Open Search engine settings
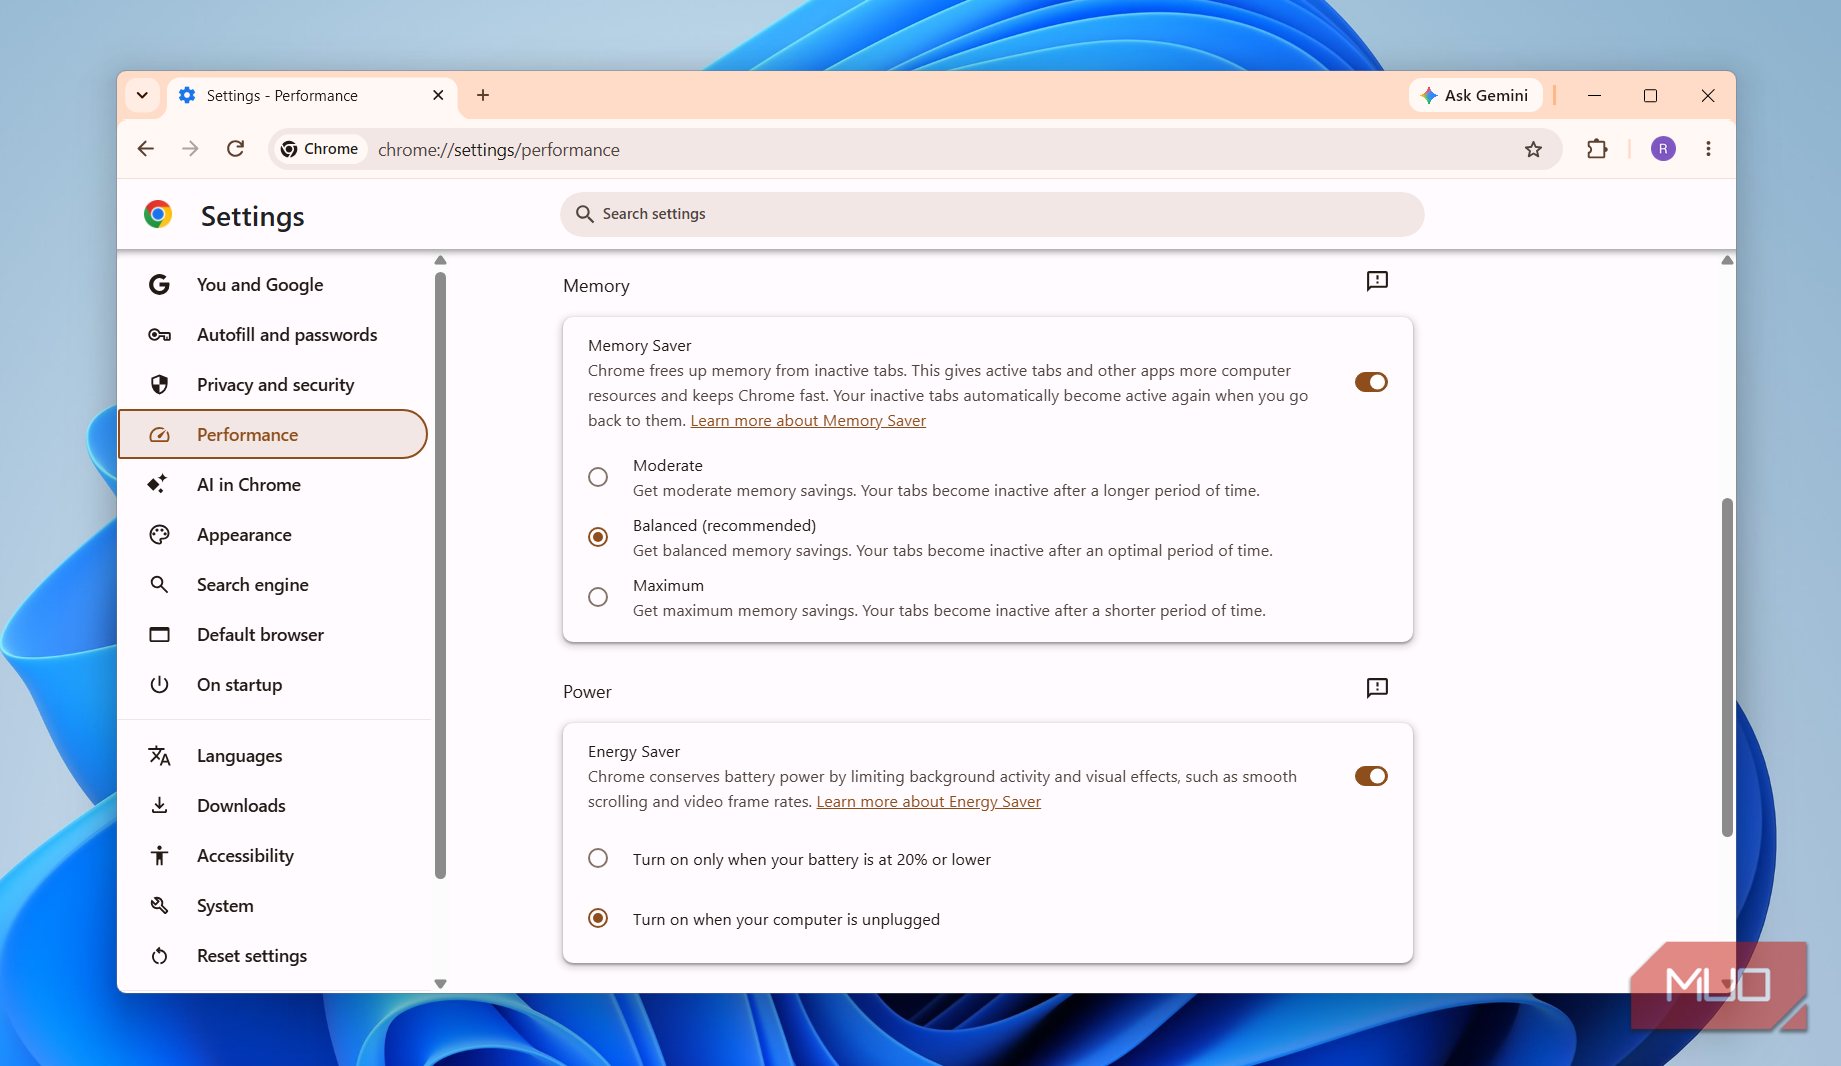Image resolution: width=1841 pixels, height=1066 pixels. pyautogui.click(x=274, y=585)
